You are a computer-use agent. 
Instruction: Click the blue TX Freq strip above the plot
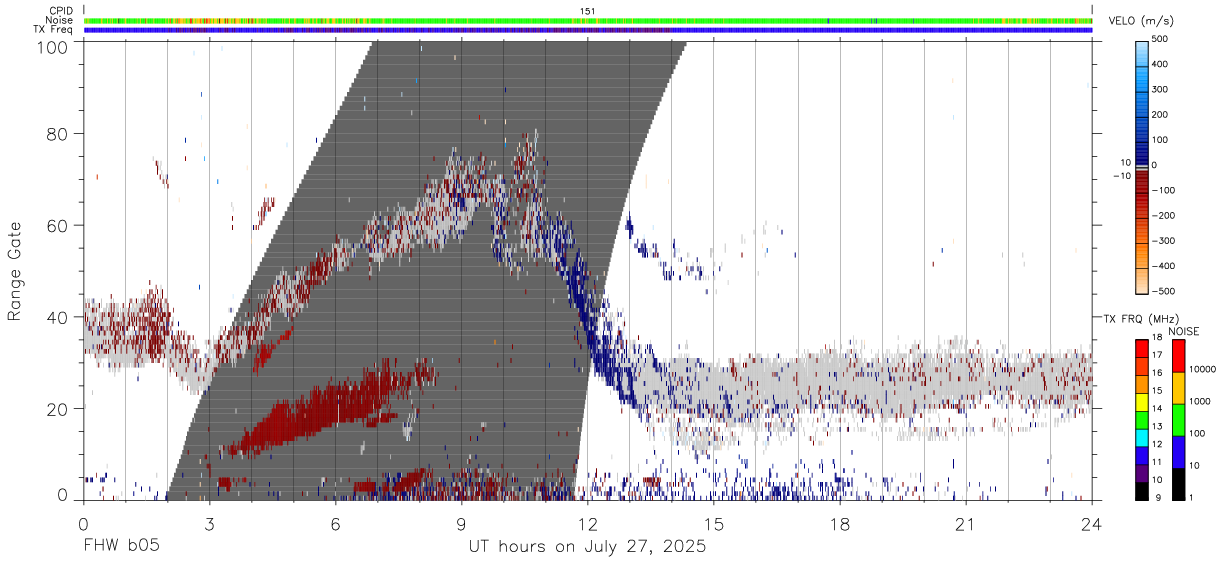click(x=588, y=30)
